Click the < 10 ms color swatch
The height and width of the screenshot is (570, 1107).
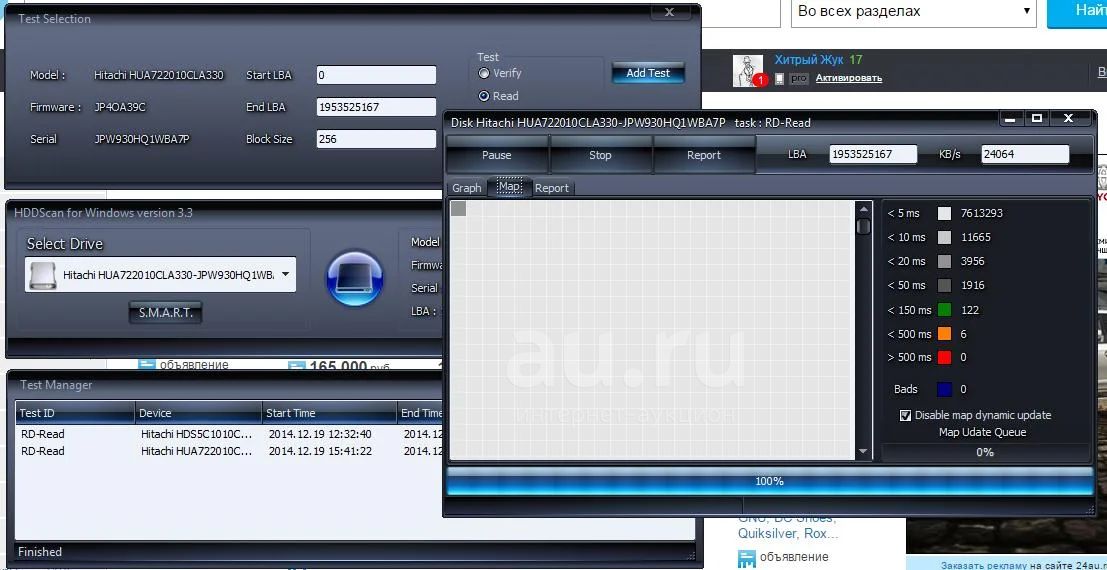[944, 237]
